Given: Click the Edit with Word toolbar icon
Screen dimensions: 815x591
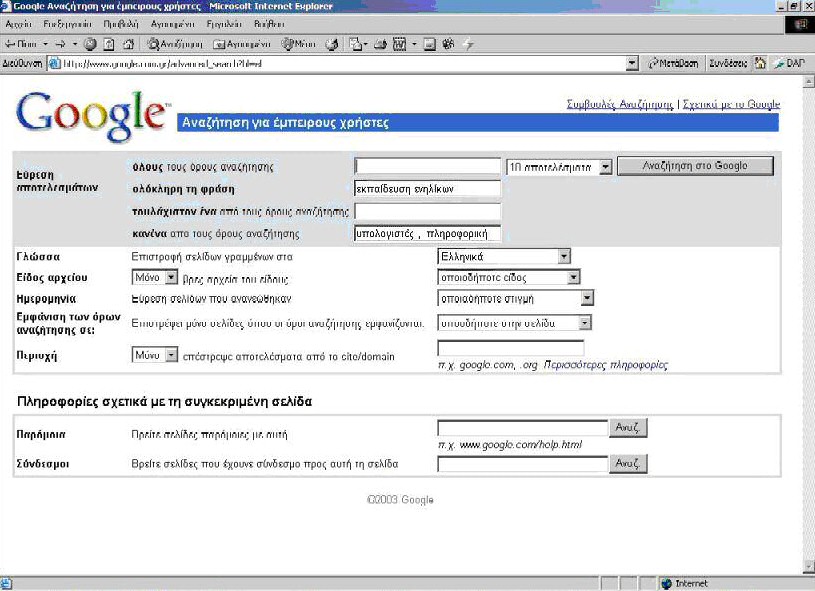Looking at the screenshot, I should pos(399,44).
